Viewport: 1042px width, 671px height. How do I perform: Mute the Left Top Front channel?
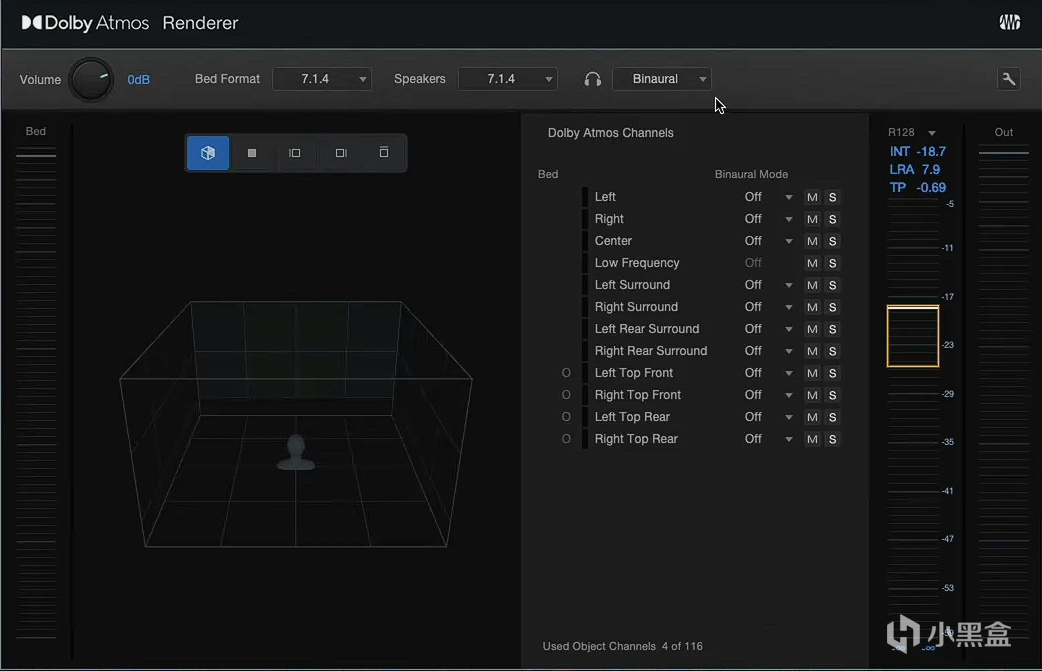(x=812, y=373)
